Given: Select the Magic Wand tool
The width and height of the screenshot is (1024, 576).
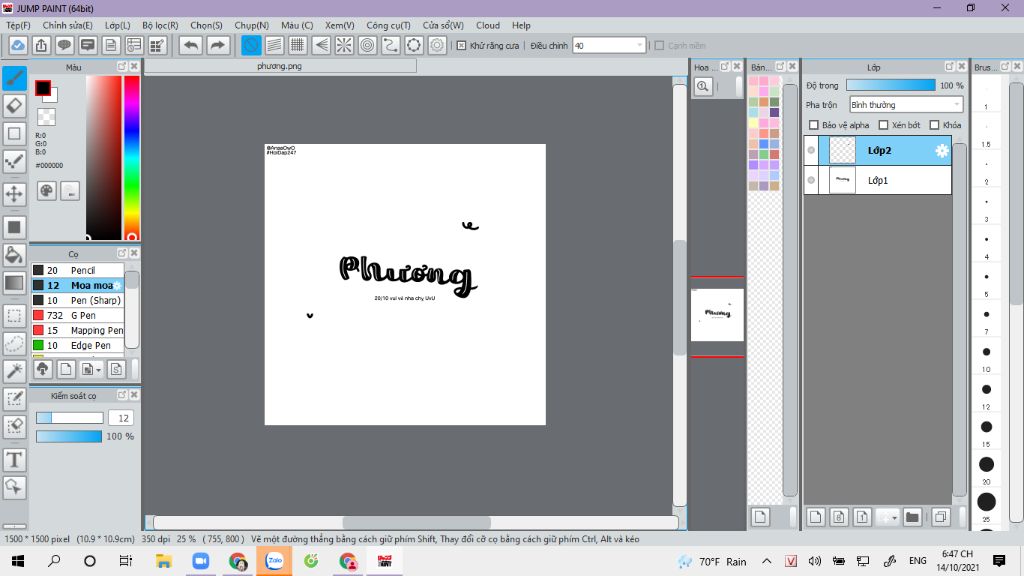Looking at the screenshot, I should (x=14, y=371).
